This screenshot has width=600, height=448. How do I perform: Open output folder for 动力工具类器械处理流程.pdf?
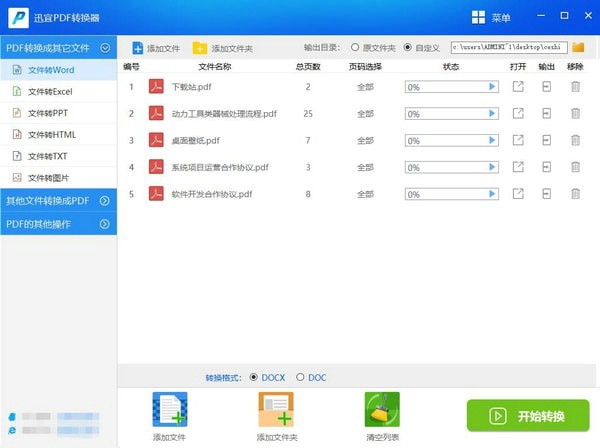(x=546, y=114)
